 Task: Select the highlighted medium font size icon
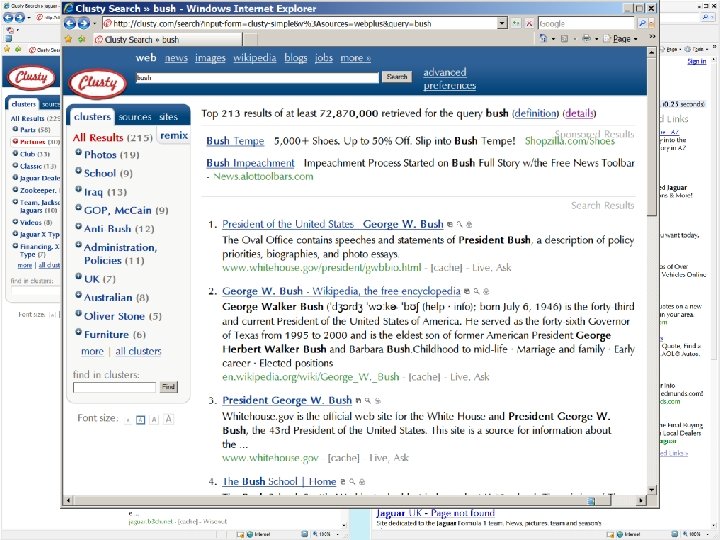click(141, 420)
